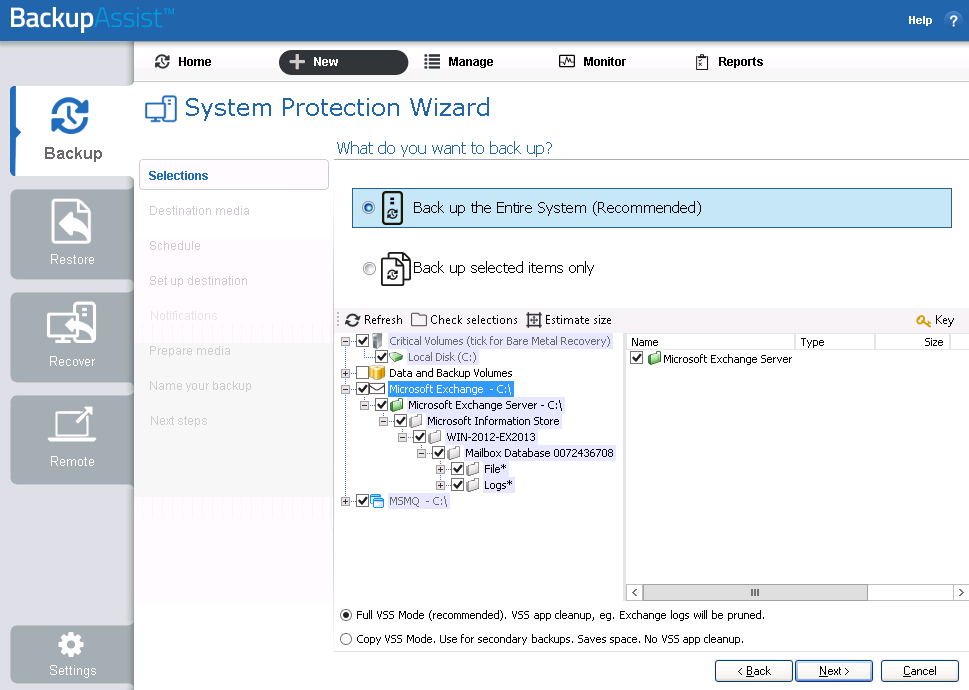The height and width of the screenshot is (690, 969).
Task: Switch to the Monitor tab
Action: tap(592, 62)
